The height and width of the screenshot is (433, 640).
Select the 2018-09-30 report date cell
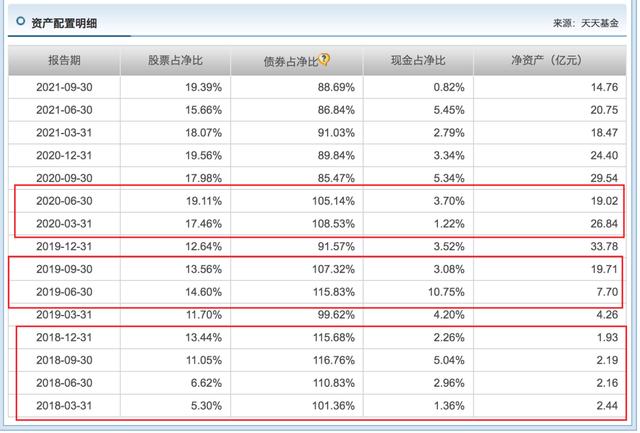point(64,360)
